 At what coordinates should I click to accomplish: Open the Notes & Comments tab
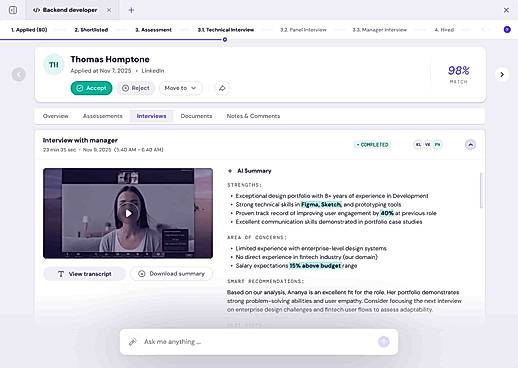click(253, 116)
